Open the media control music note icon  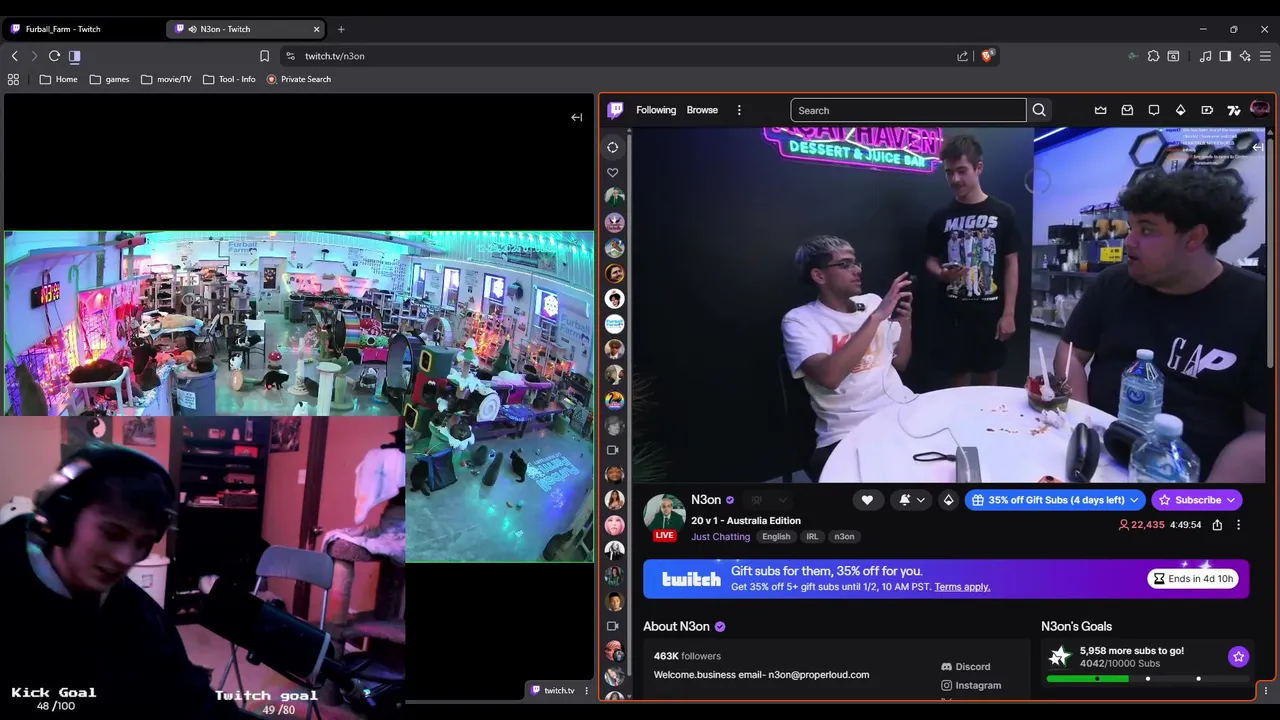point(1205,56)
